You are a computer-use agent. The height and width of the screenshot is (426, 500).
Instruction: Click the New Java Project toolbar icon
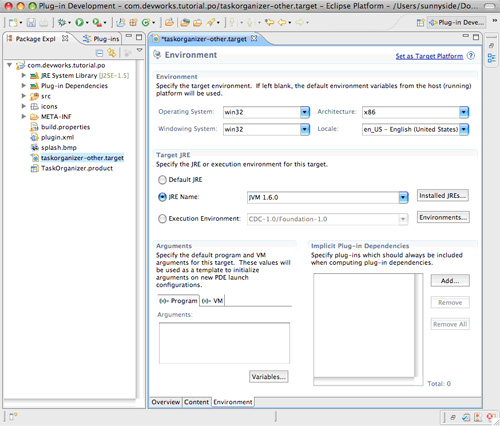click(x=121, y=22)
